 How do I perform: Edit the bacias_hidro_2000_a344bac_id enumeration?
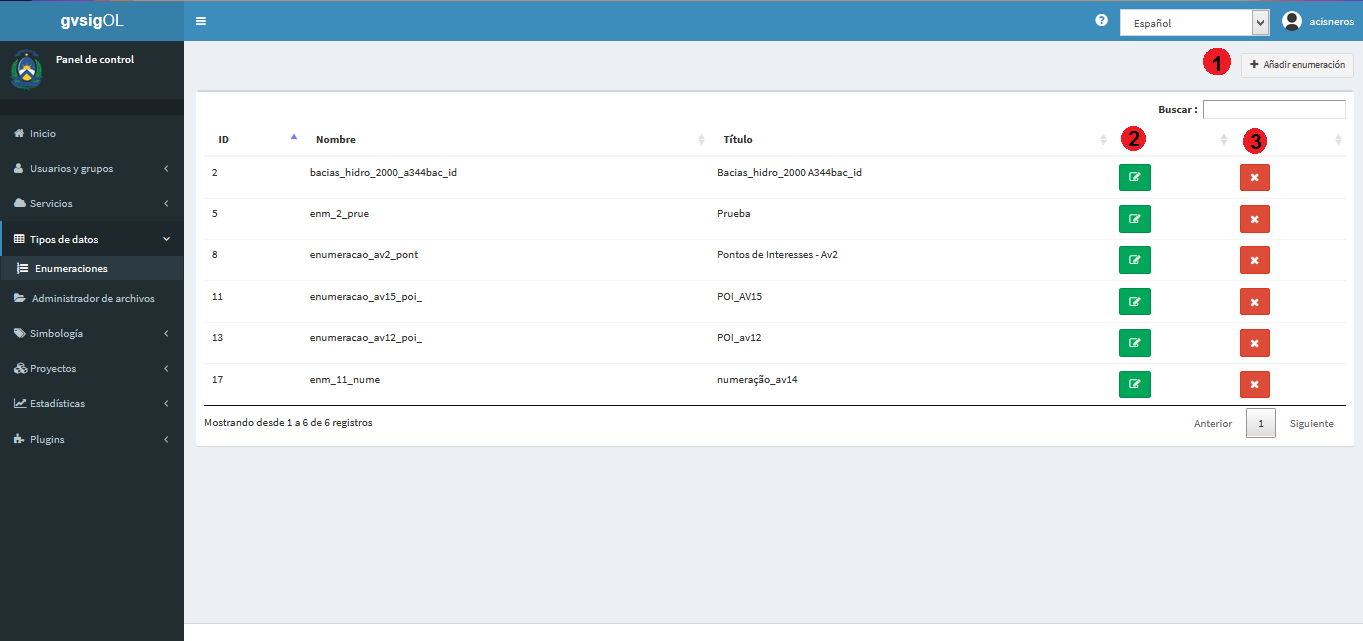click(x=1134, y=177)
